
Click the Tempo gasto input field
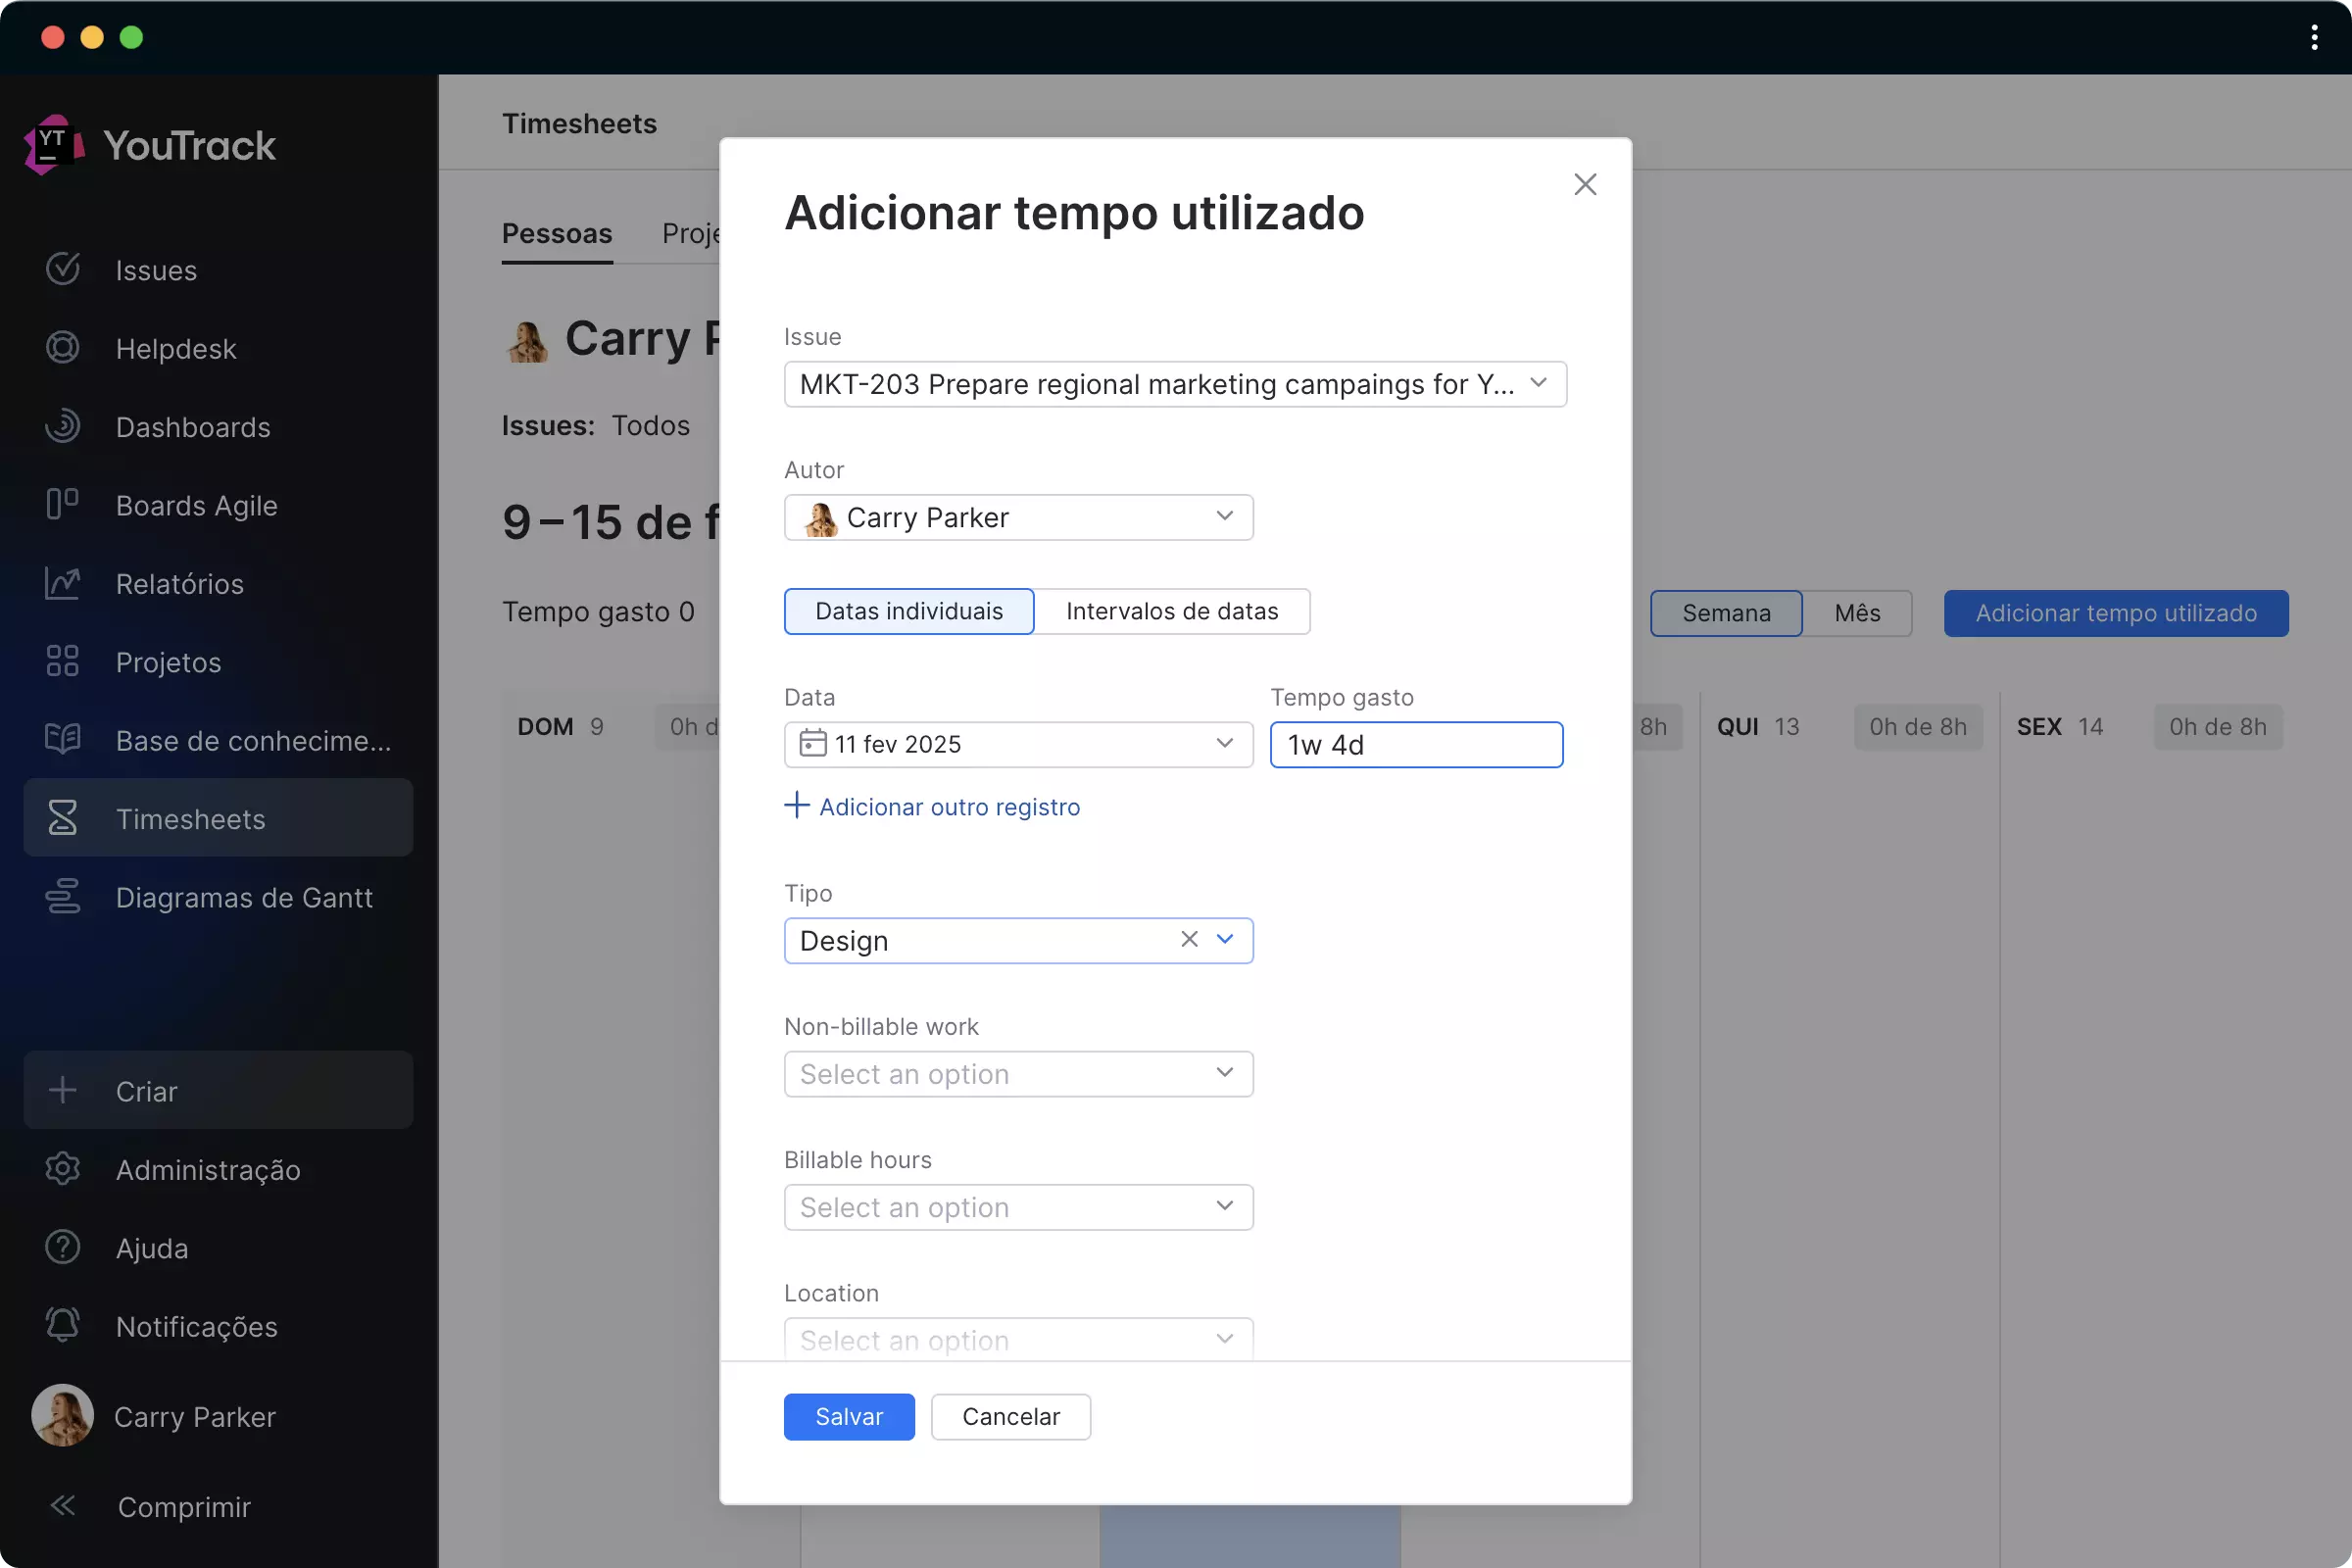1415,745
